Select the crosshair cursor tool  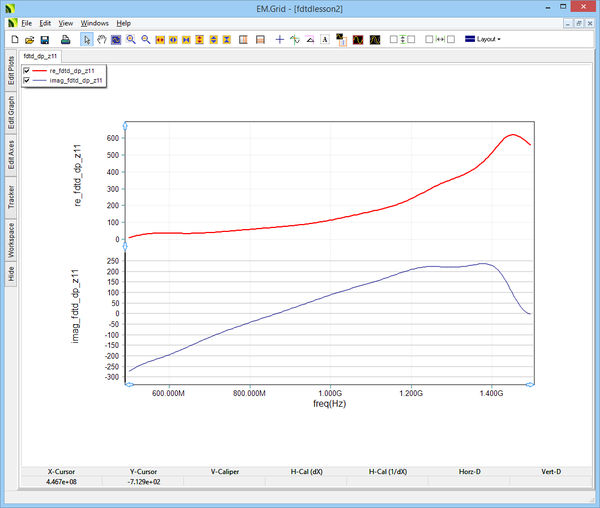click(x=280, y=39)
